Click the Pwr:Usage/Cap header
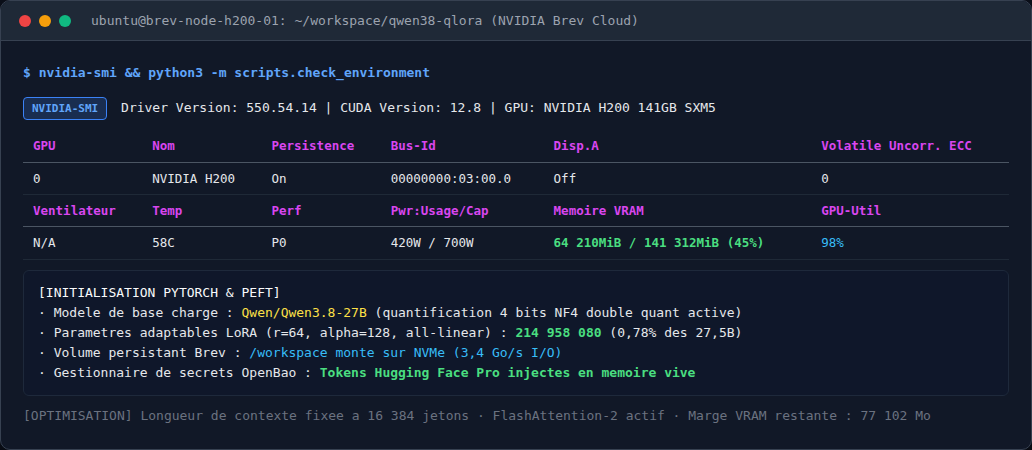Image resolution: width=1032 pixels, height=450 pixels. coord(440,211)
